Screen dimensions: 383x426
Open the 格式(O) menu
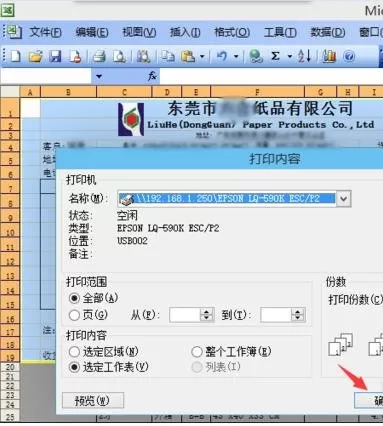(x=232, y=32)
